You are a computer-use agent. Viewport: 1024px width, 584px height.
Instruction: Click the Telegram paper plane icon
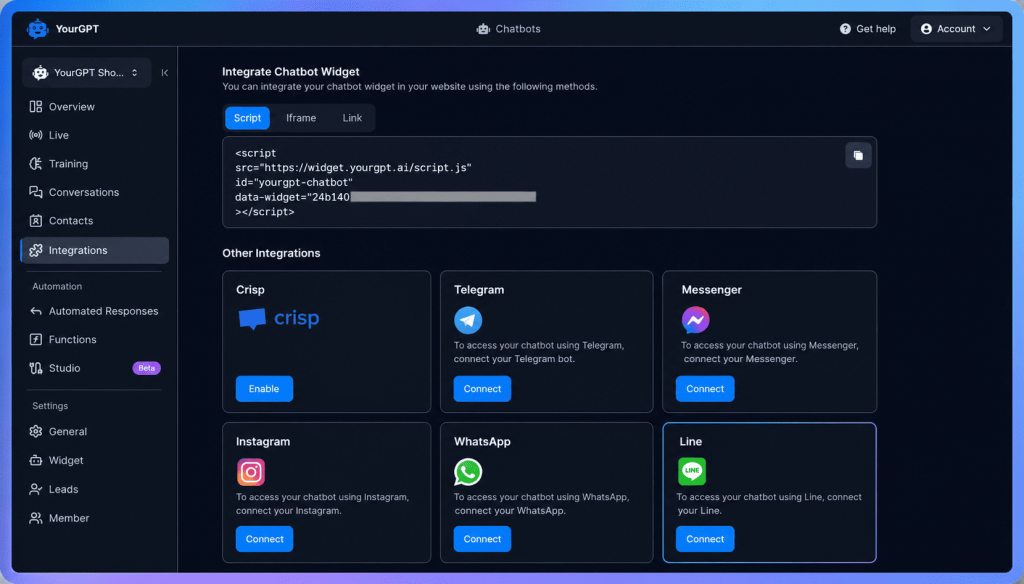468,320
